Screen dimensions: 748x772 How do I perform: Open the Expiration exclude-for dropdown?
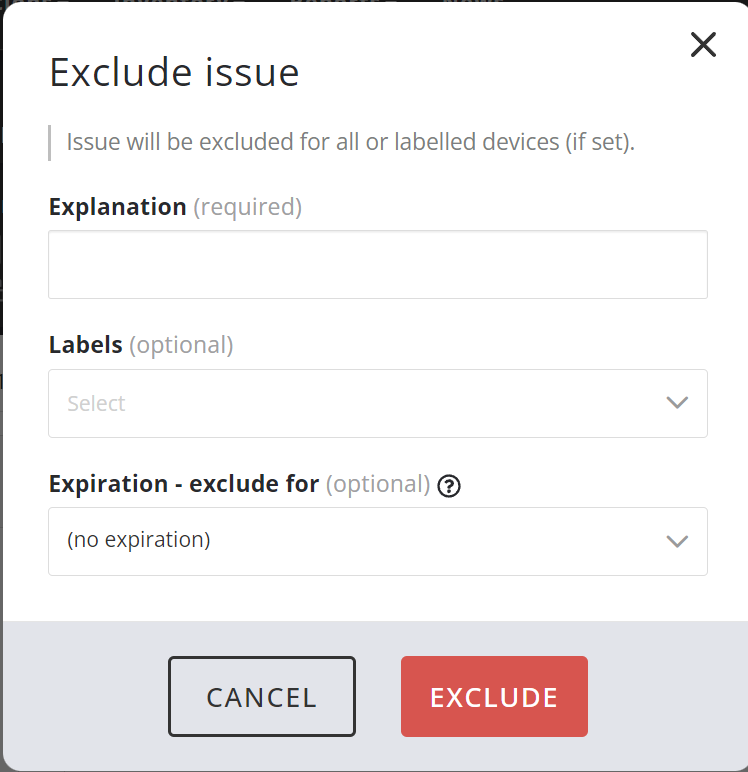pyautogui.click(x=360, y=541)
